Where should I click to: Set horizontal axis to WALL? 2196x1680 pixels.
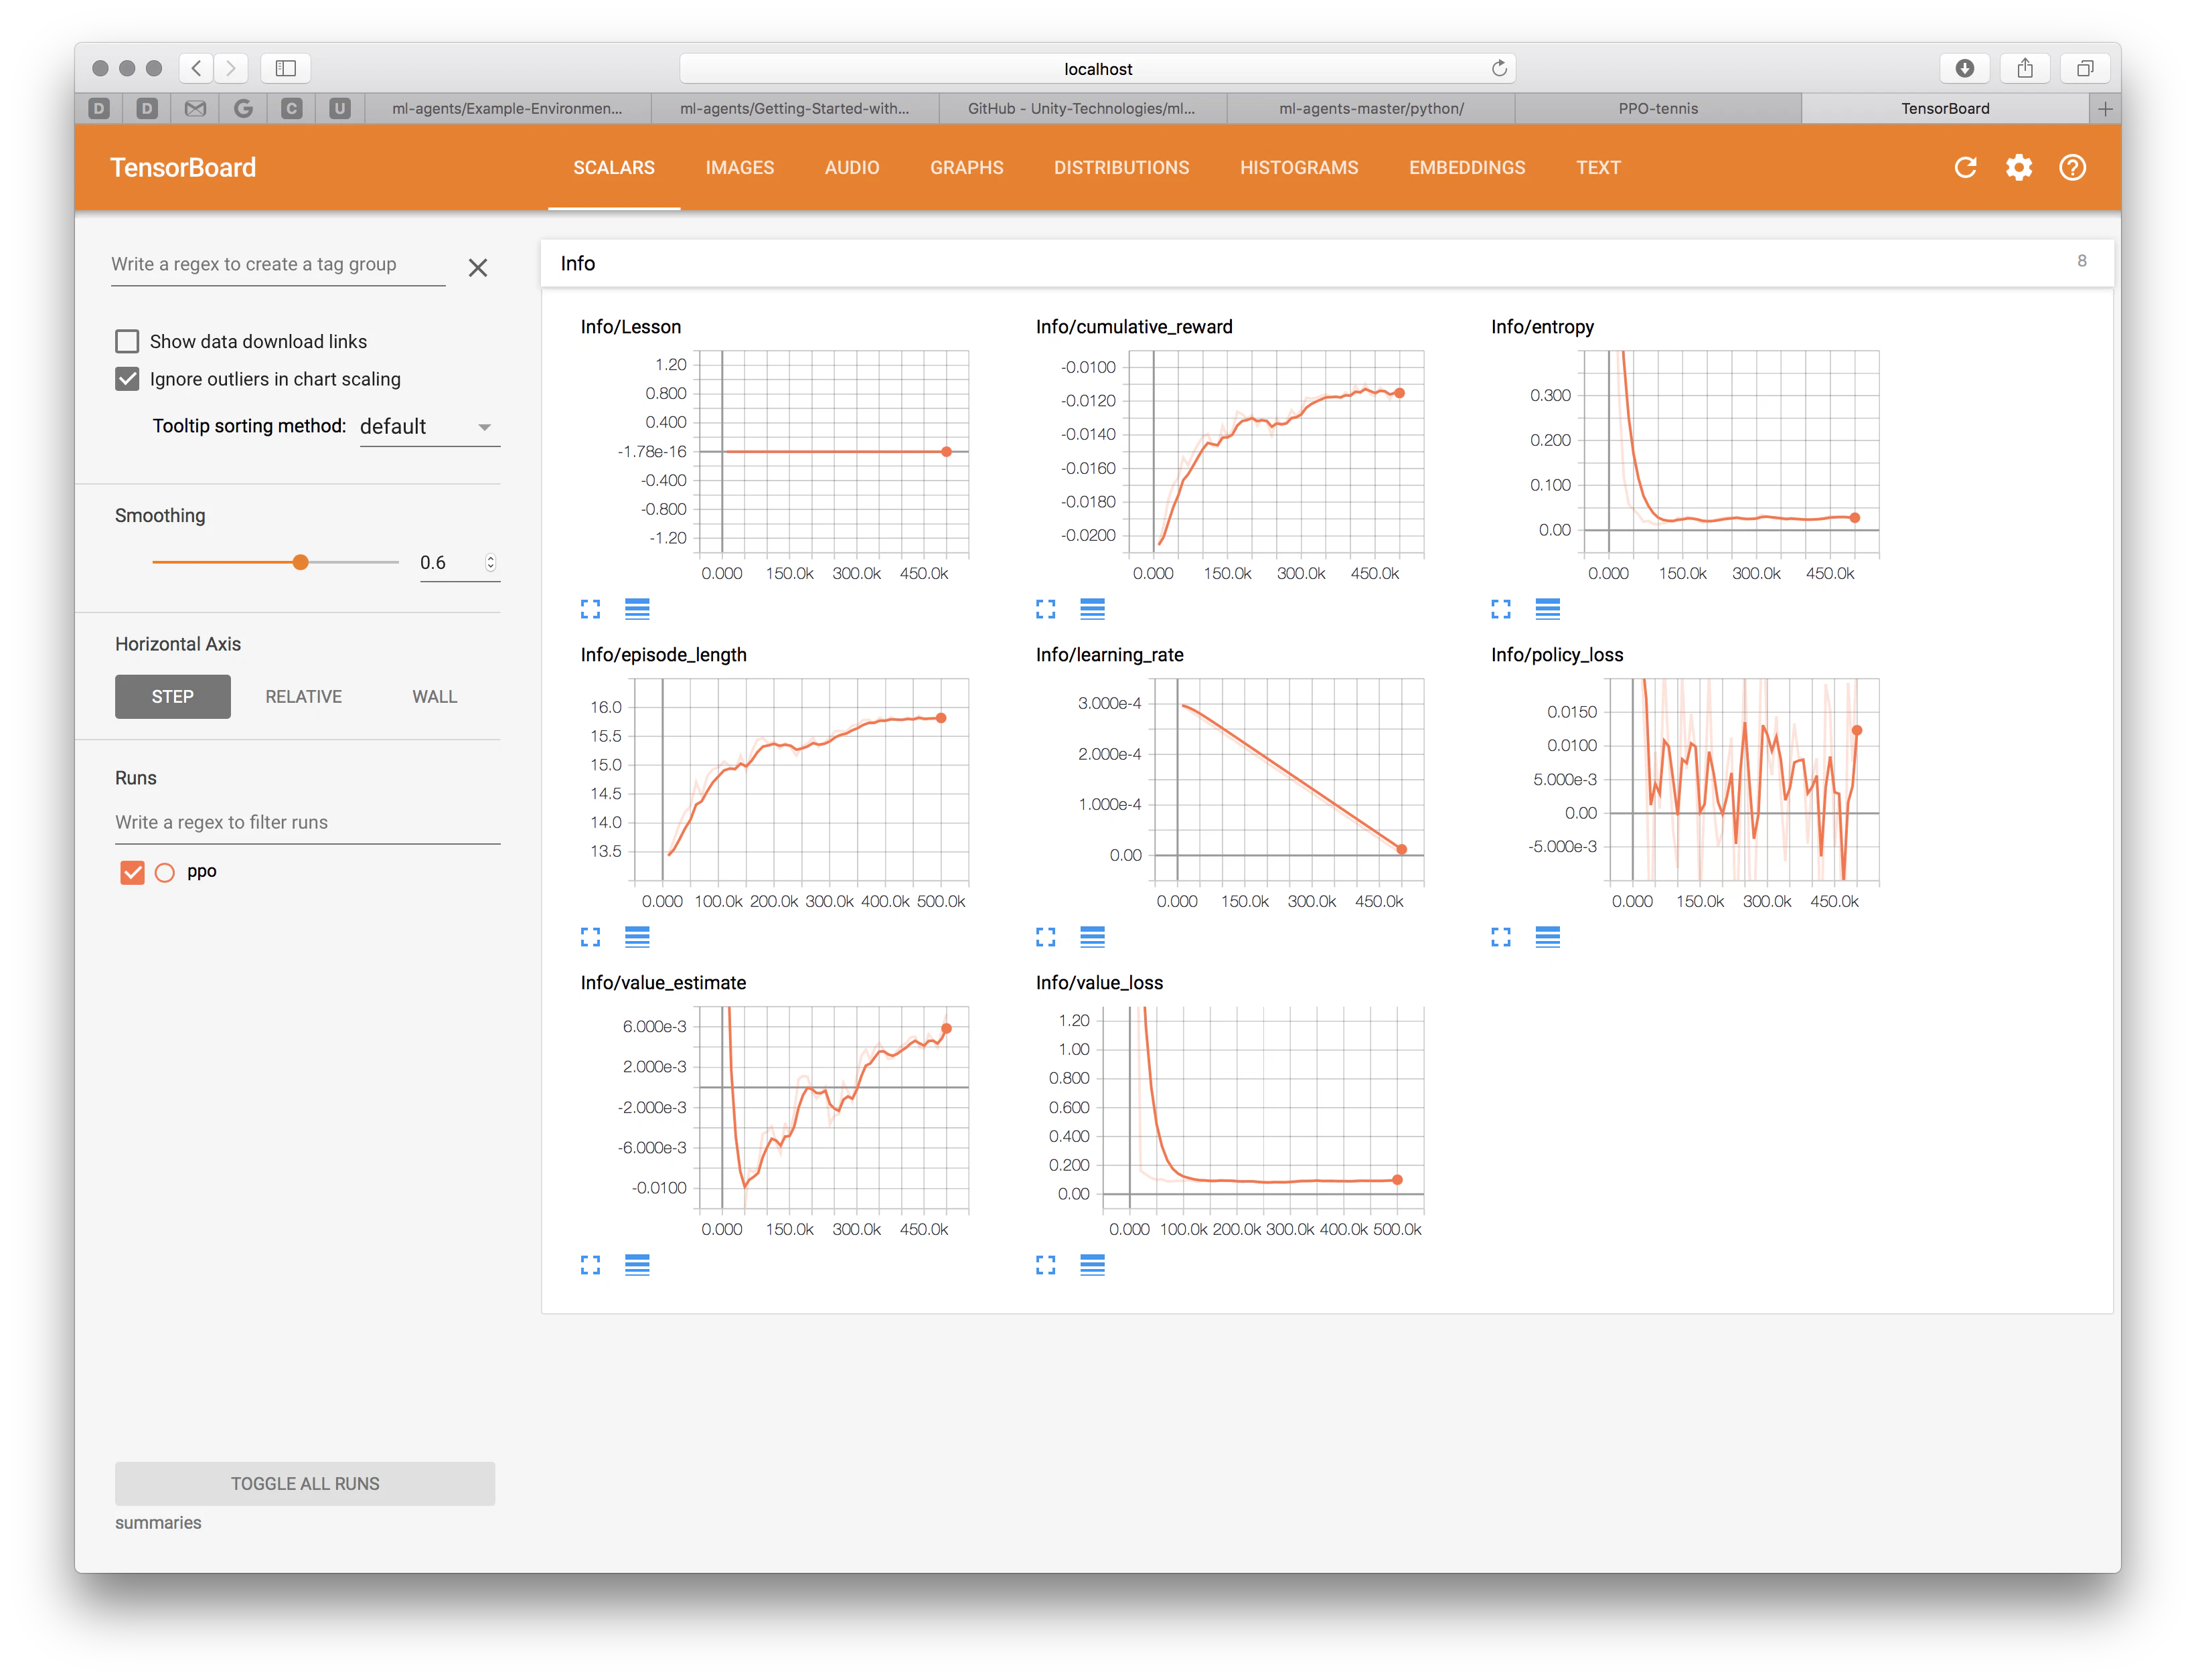coord(434,696)
